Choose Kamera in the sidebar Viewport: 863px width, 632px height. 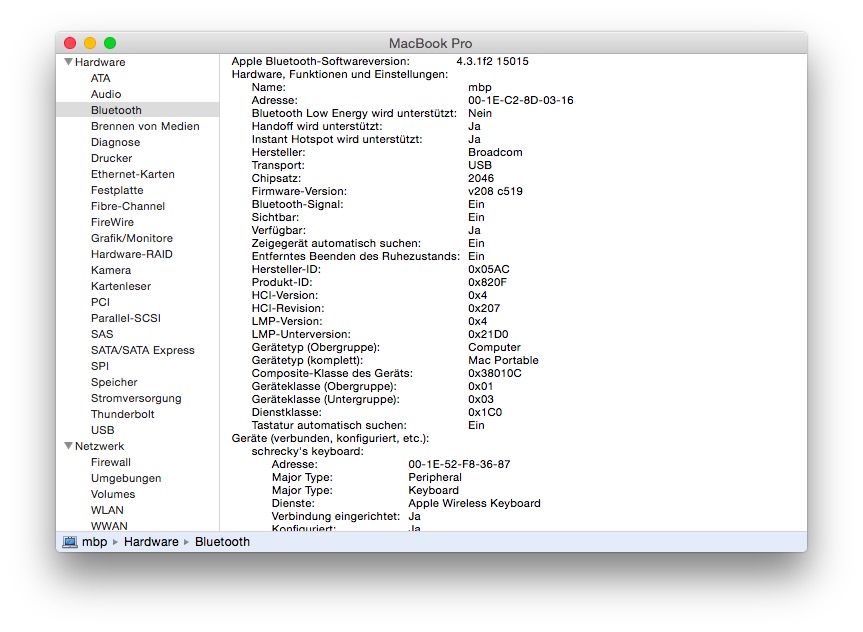pos(111,270)
